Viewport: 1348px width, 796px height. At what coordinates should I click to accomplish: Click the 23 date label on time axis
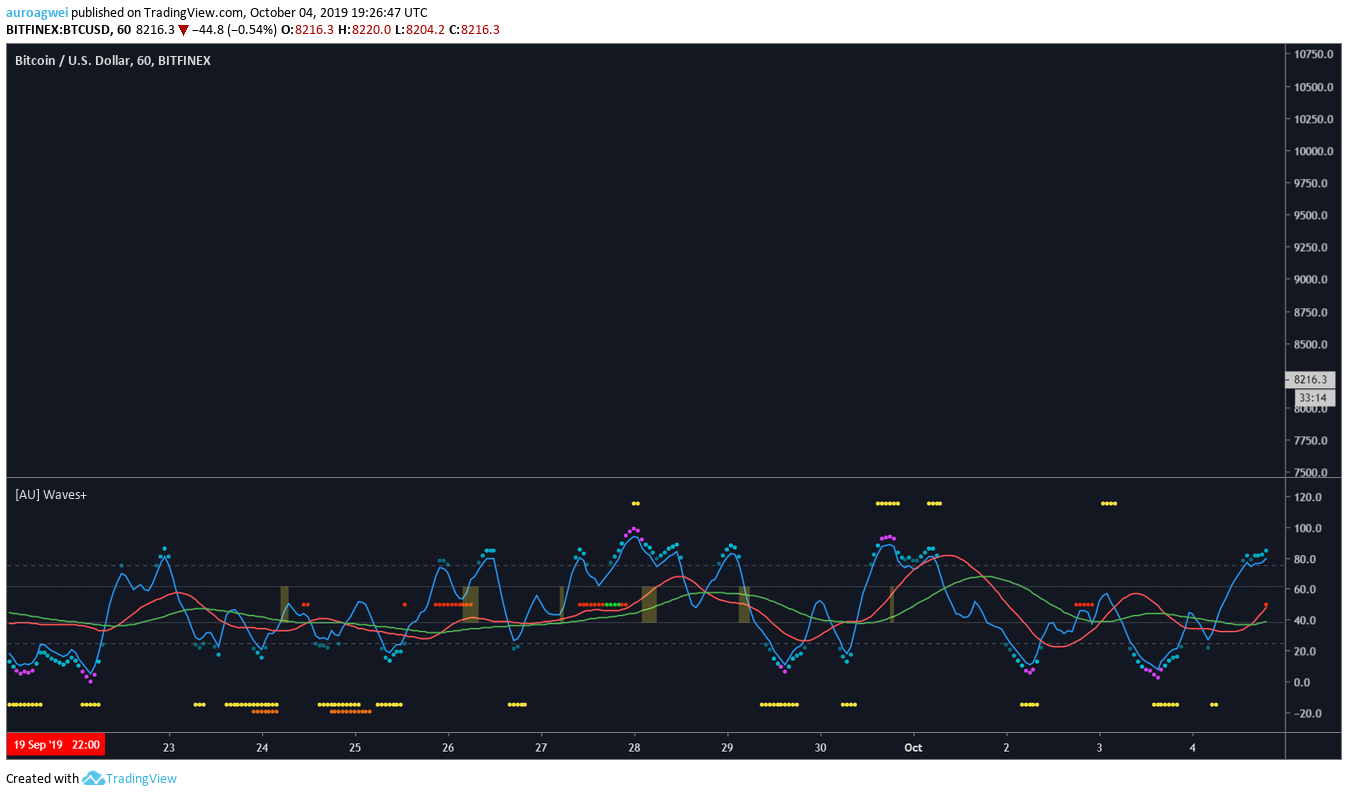(169, 746)
